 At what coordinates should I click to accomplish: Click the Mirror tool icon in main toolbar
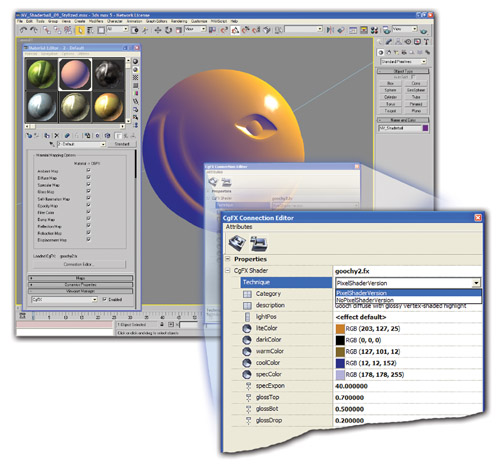(x=330, y=30)
